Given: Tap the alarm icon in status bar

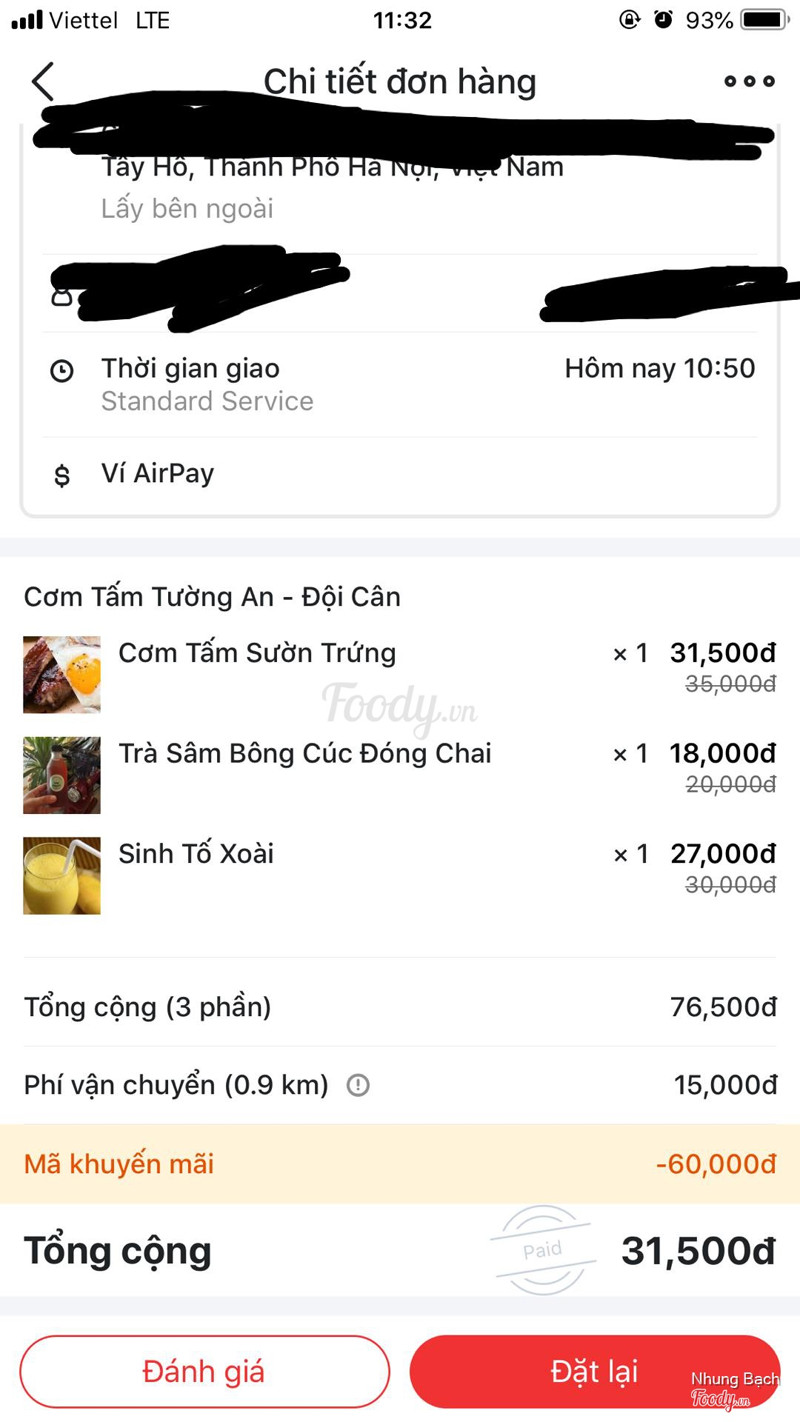Looking at the screenshot, I should click(663, 20).
